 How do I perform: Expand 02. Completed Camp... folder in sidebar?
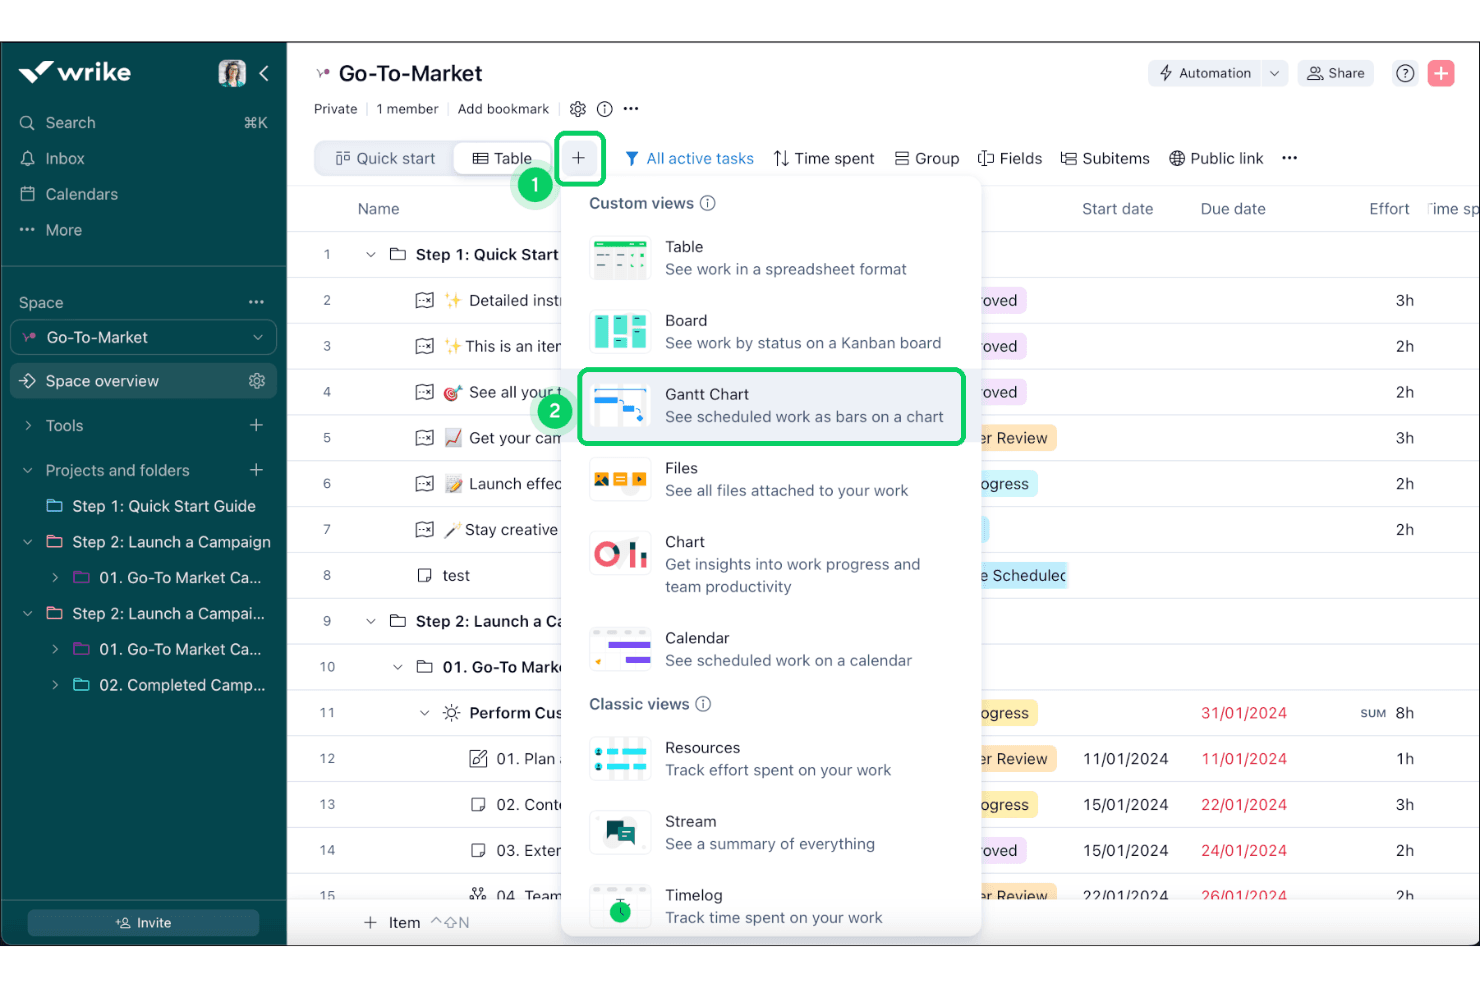pyautogui.click(x=55, y=685)
